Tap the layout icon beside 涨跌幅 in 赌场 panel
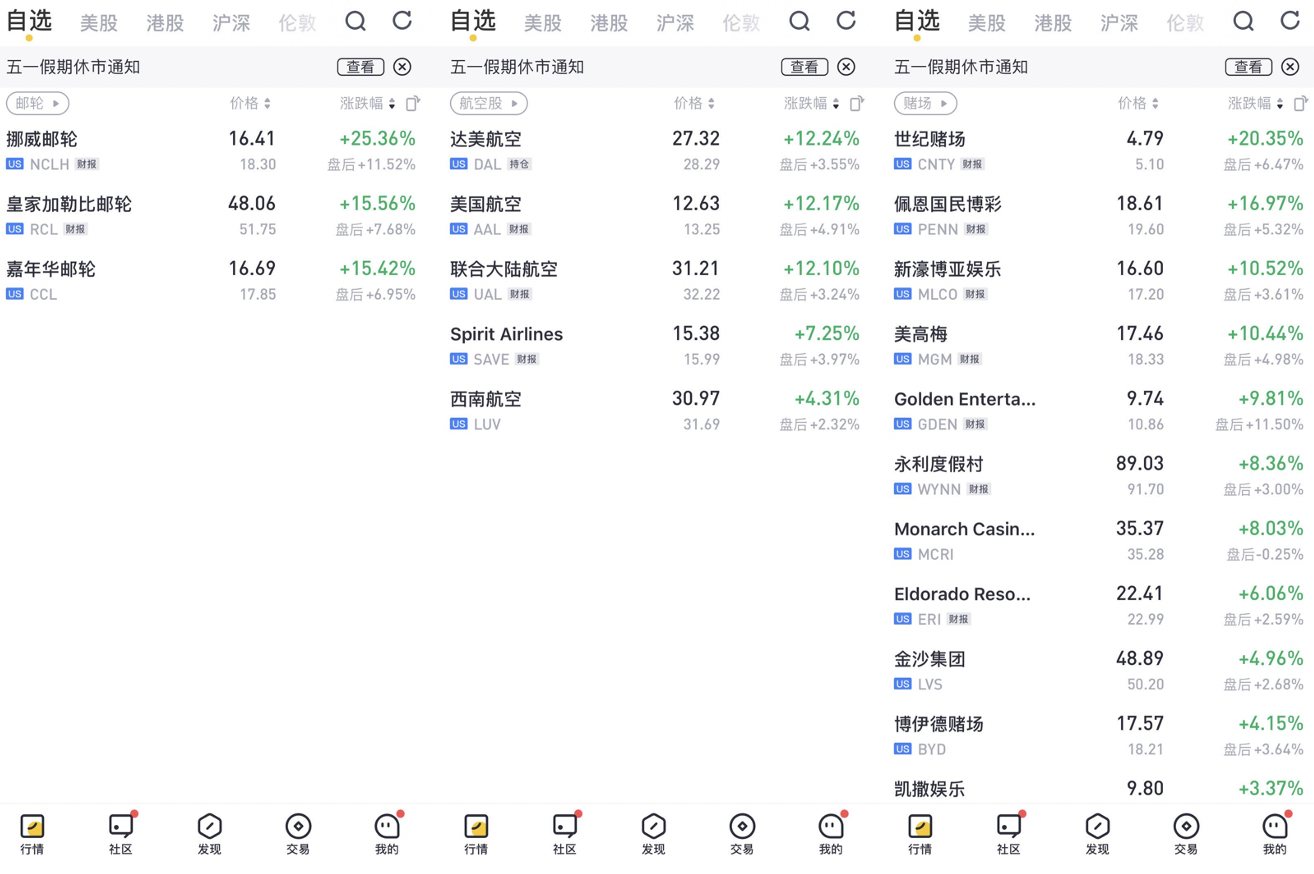Image resolution: width=1314 pixels, height=874 pixels. tap(1300, 103)
